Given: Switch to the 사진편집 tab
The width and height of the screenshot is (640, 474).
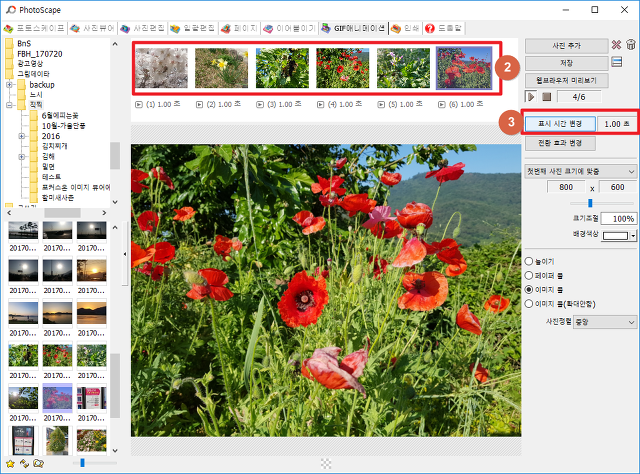Looking at the screenshot, I should click(142, 28).
